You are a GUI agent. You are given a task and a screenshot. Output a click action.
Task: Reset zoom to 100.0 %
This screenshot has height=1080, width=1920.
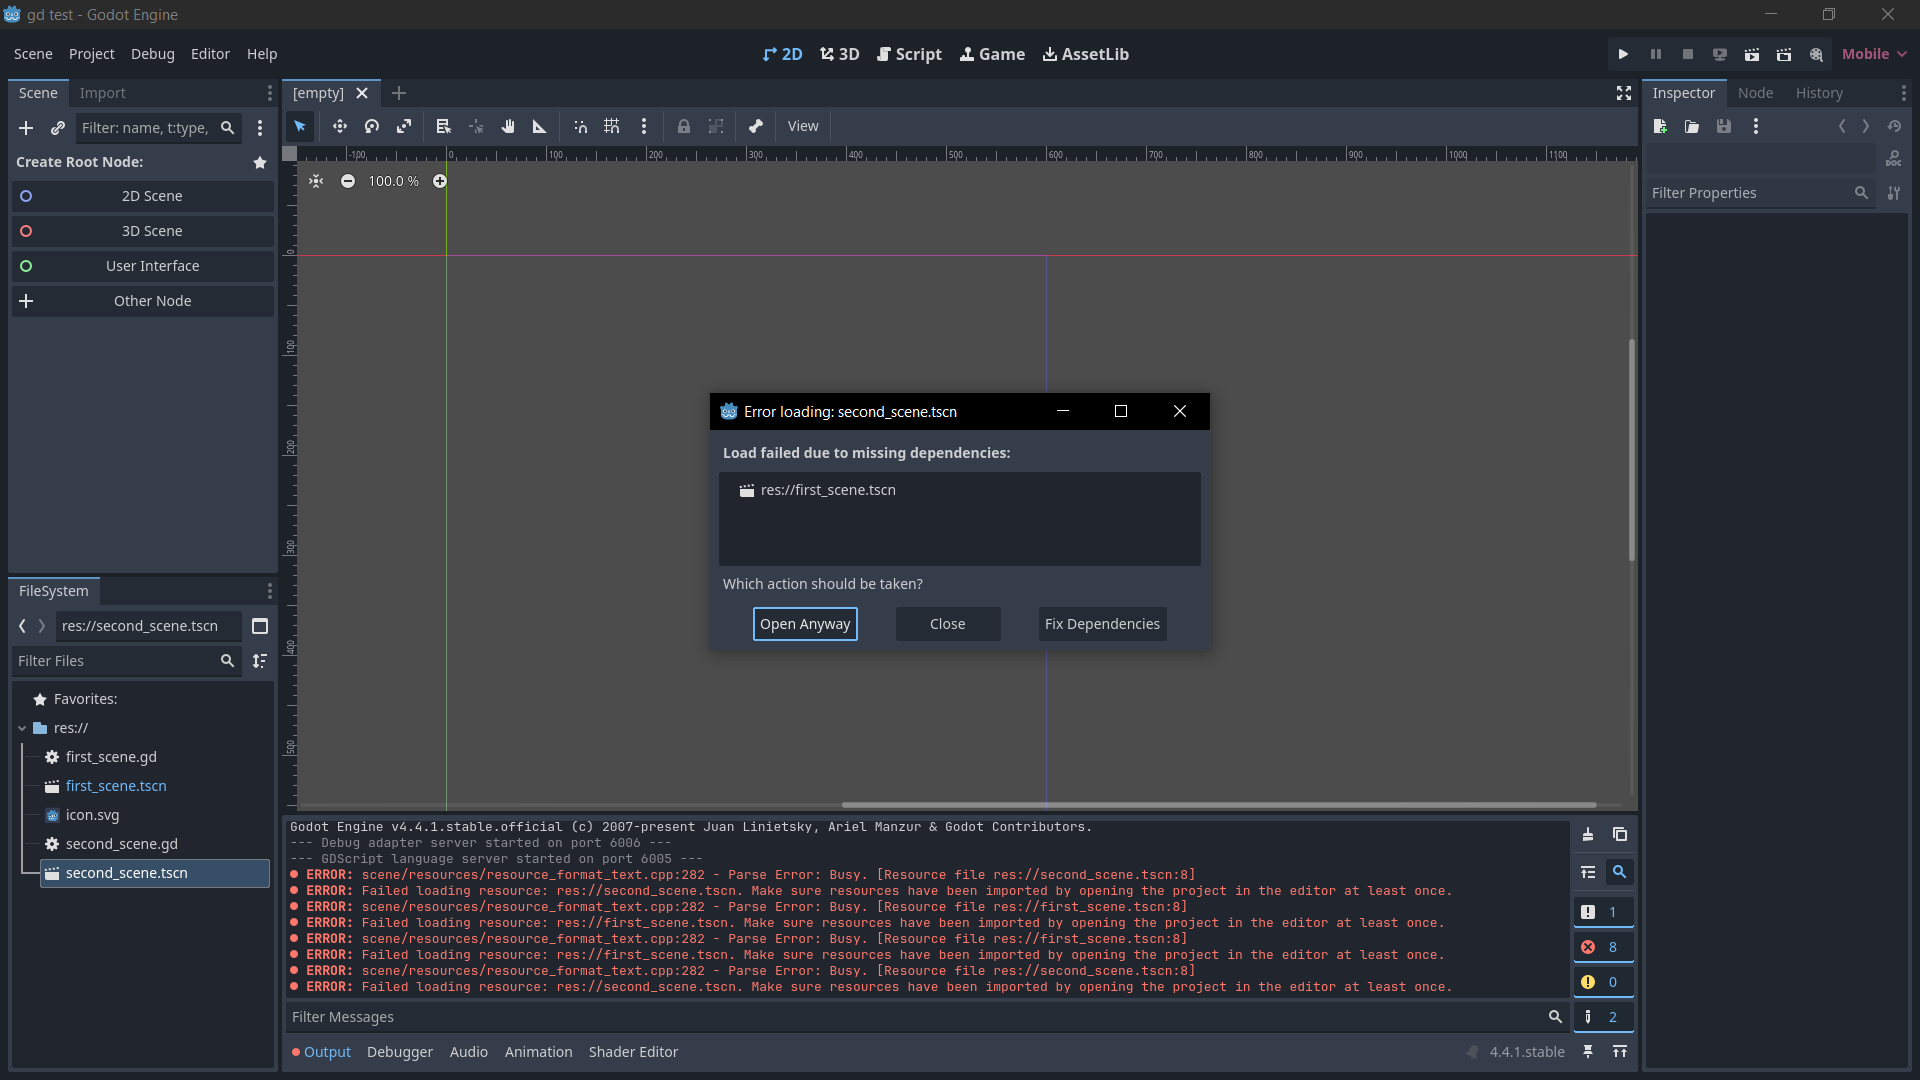393,181
